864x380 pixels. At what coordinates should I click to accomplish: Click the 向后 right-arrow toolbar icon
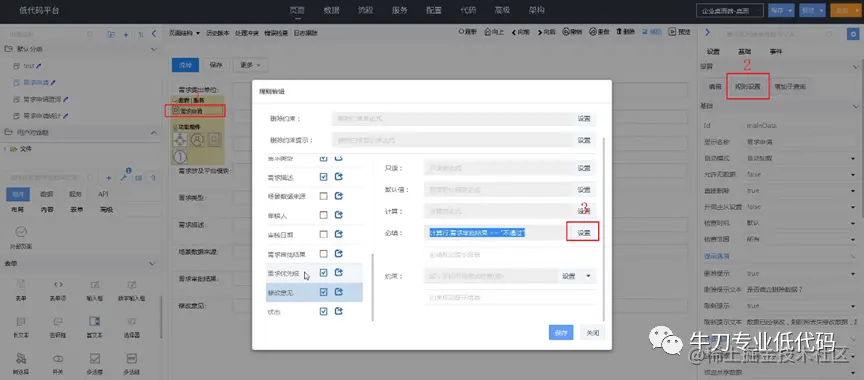pyautogui.click(x=540, y=32)
